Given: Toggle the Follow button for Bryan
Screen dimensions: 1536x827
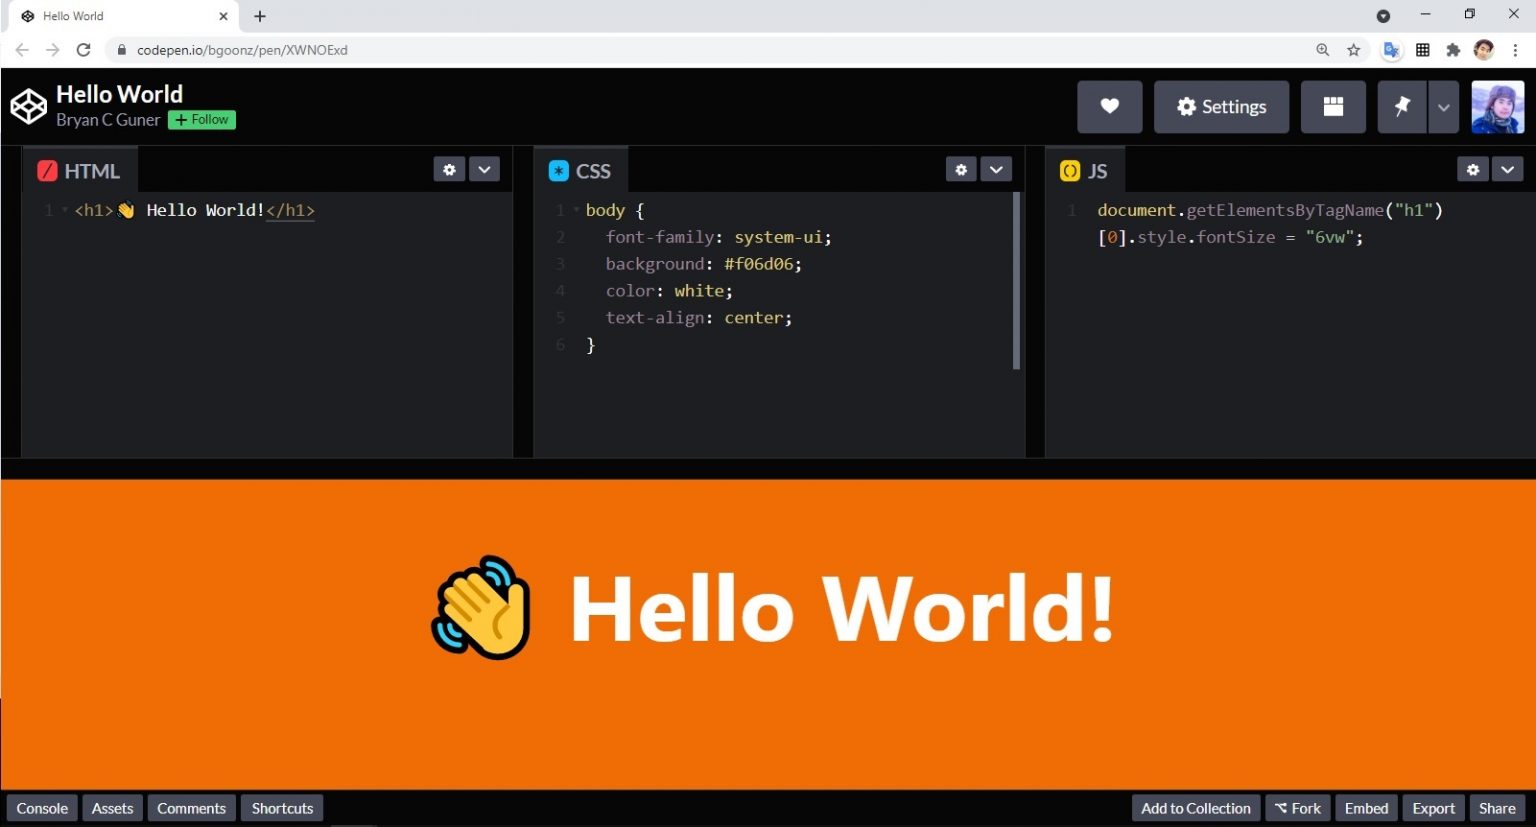Looking at the screenshot, I should 202,120.
